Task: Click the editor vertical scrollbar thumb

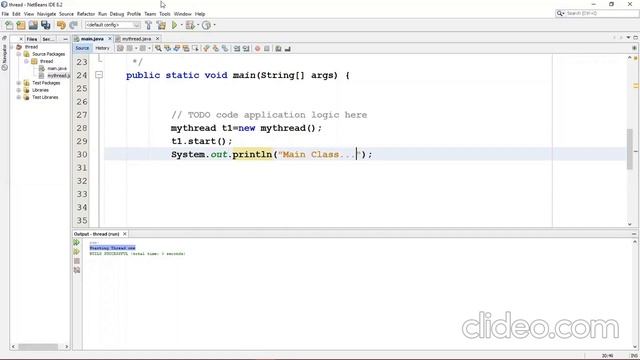Action: click(630, 149)
